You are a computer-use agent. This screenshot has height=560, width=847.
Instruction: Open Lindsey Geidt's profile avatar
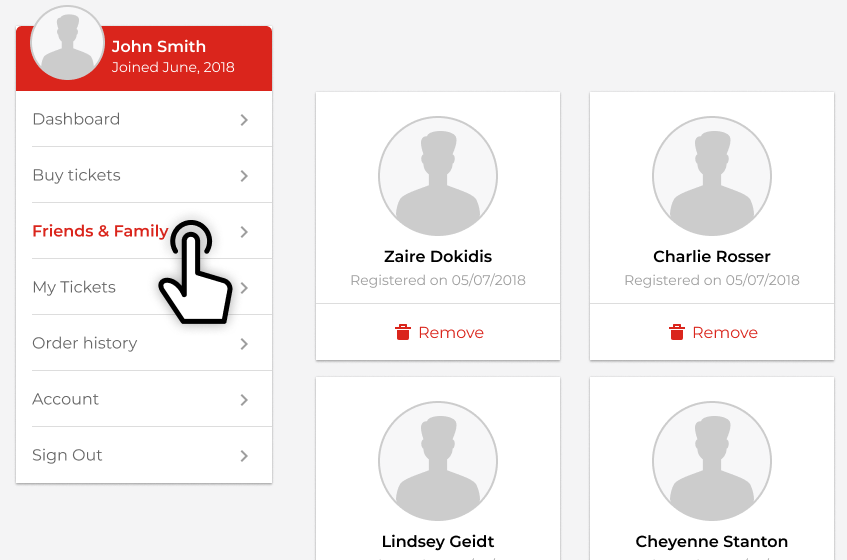[x=438, y=461]
